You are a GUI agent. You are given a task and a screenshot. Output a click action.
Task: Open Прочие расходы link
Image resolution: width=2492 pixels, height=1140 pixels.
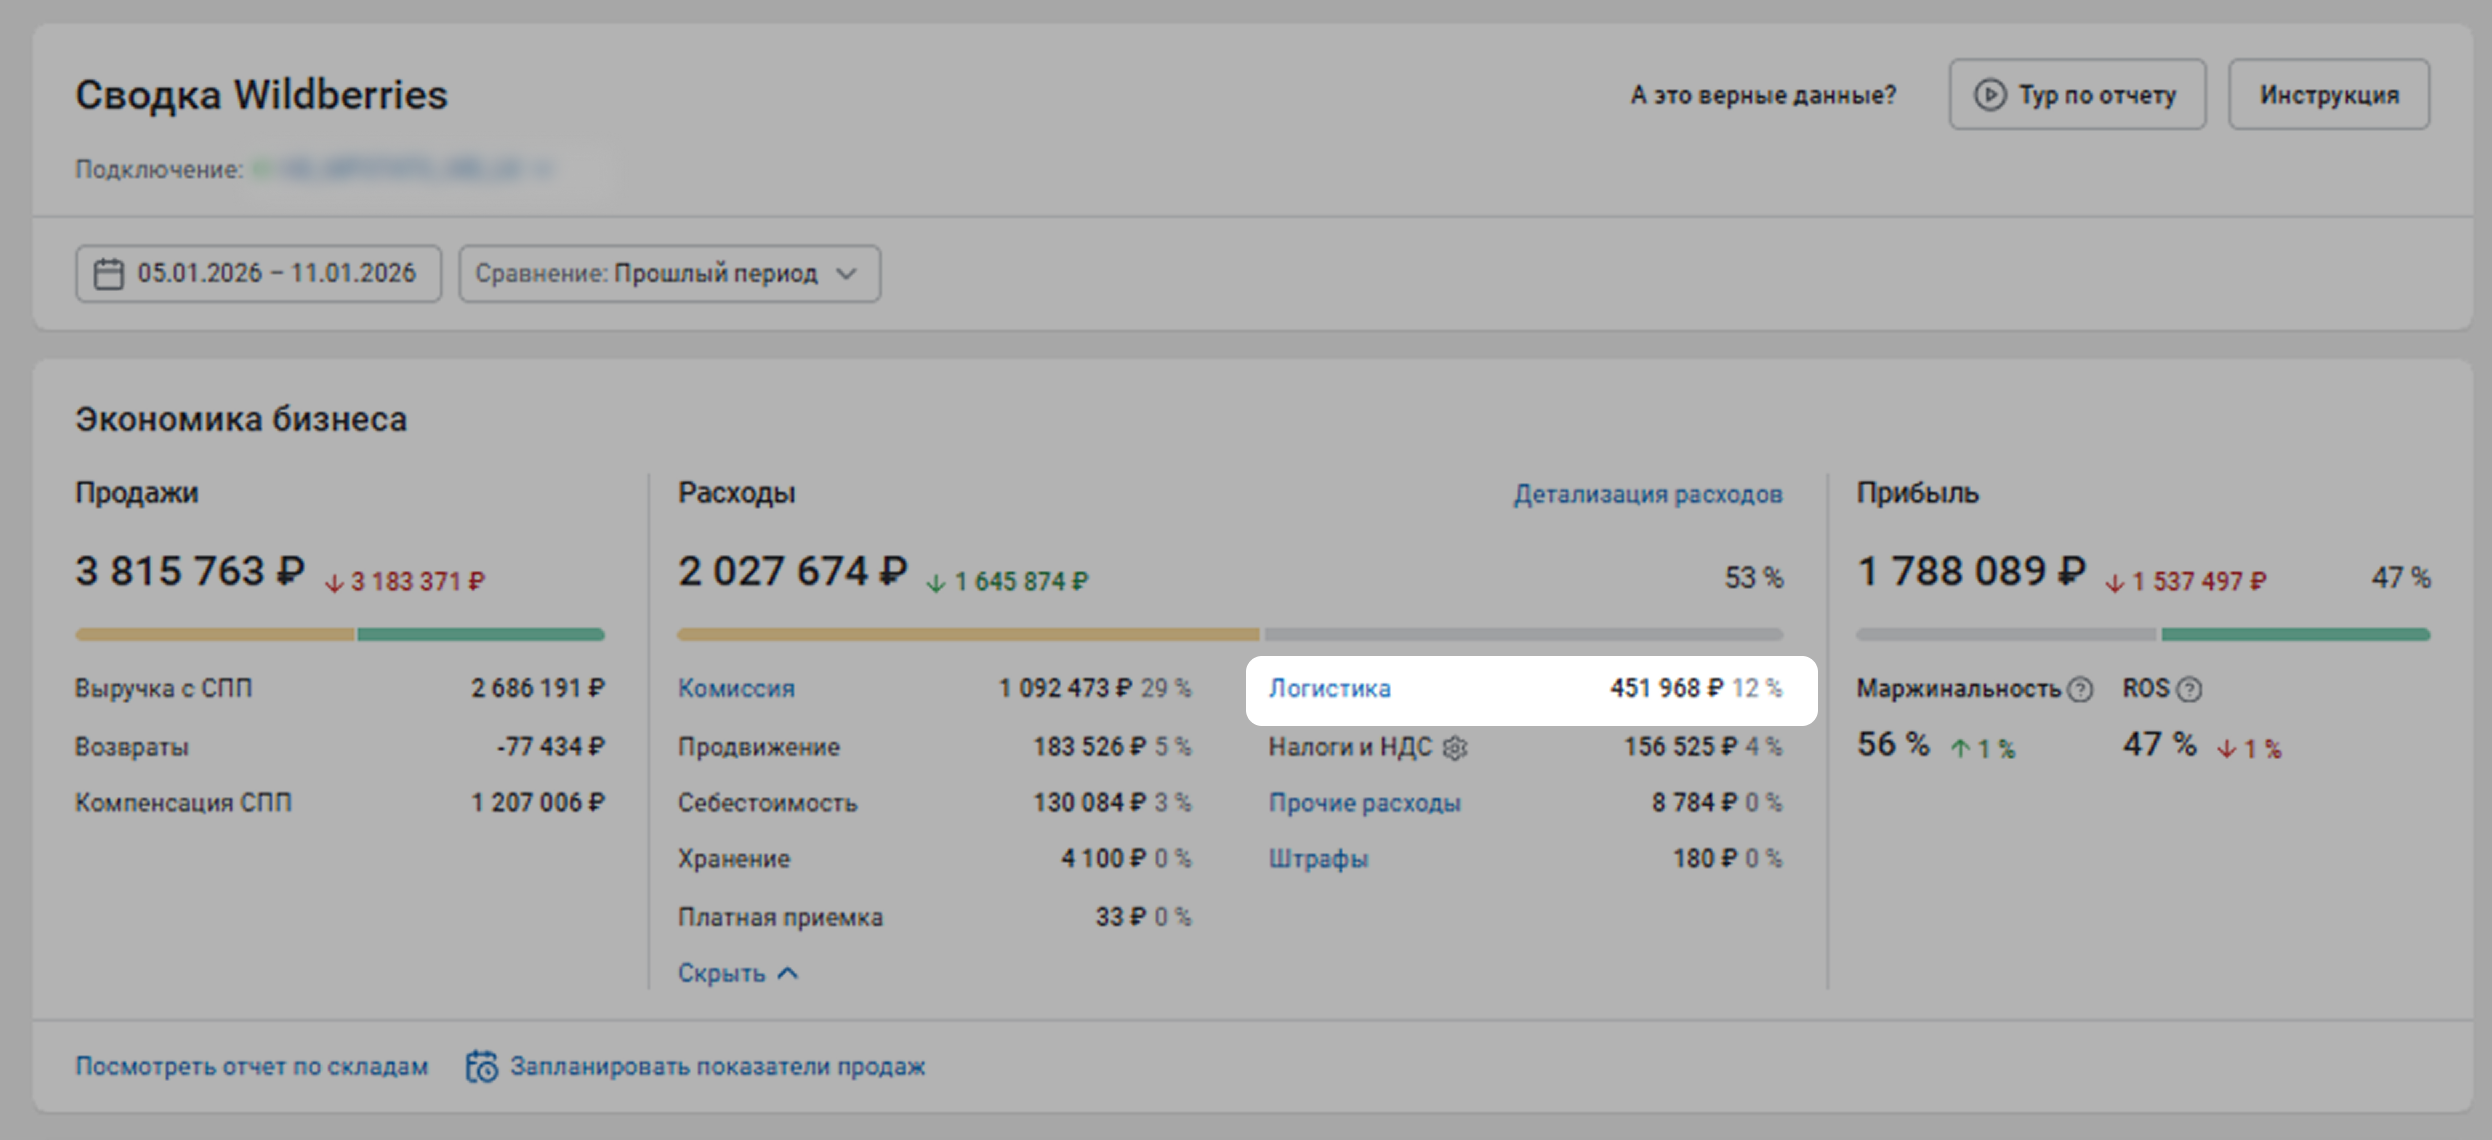tap(1364, 803)
